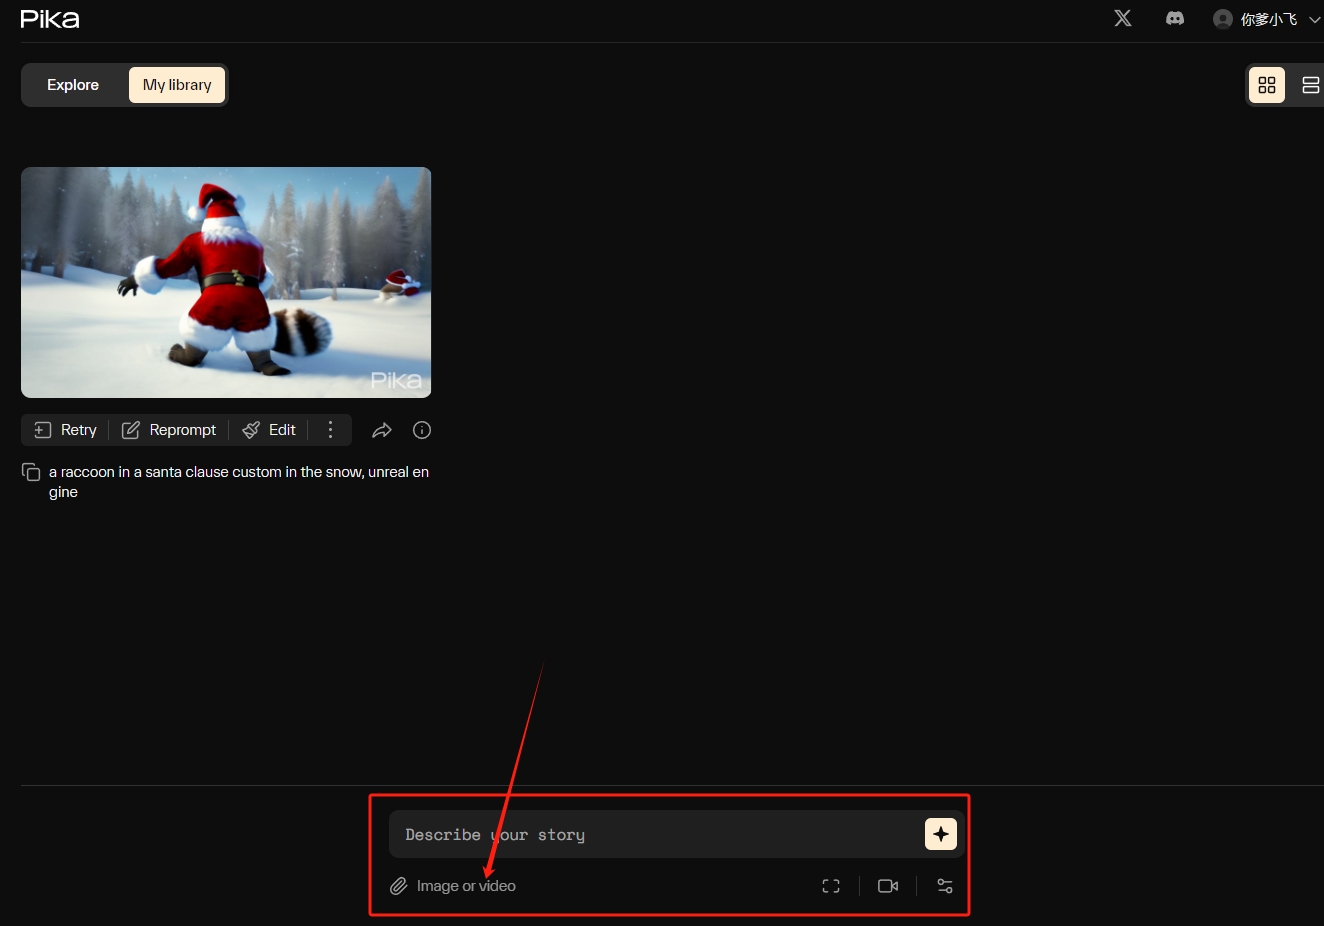Open the aspect ratio frame icon

831,886
